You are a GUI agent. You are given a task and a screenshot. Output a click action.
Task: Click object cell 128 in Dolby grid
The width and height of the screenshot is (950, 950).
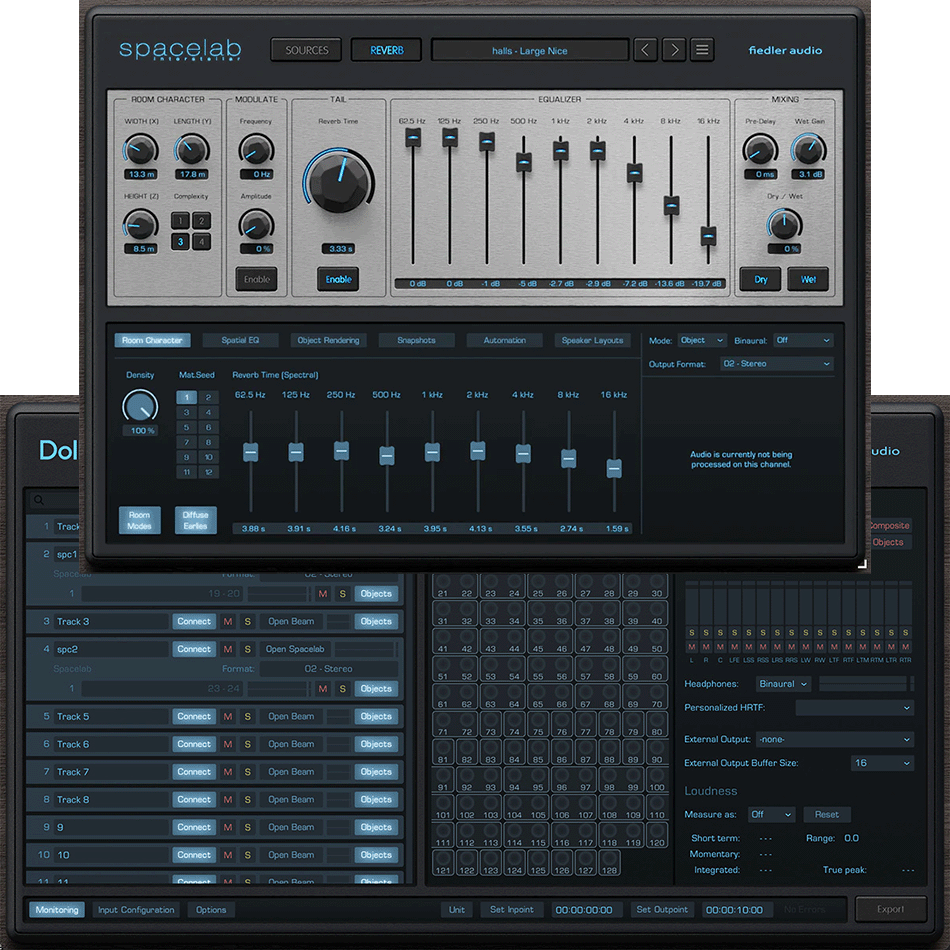[609, 863]
